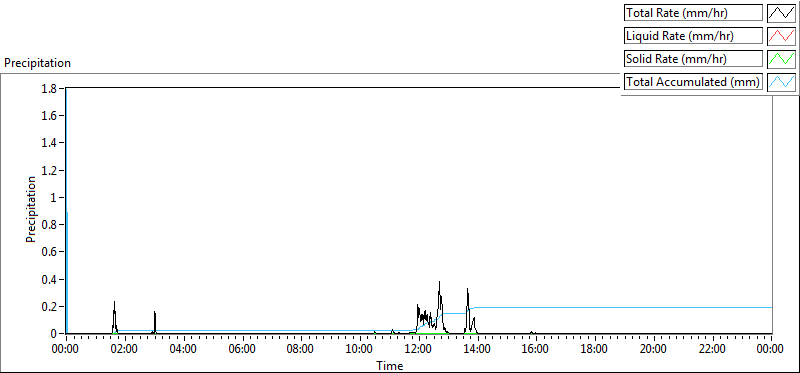Click the Time X-axis title
This screenshot has height=373, width=800.
point(390,365)
